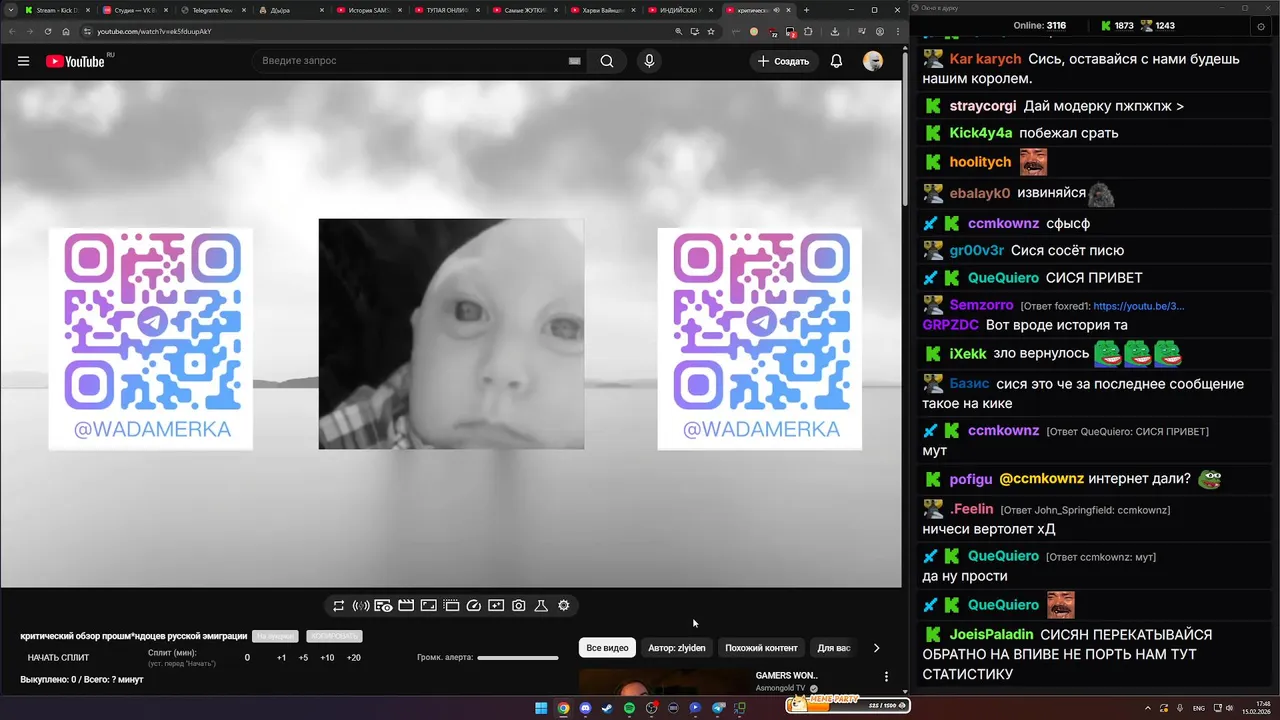Show more video filter chips arrow
Screen dimensions: 1280x720
point(876,648)
